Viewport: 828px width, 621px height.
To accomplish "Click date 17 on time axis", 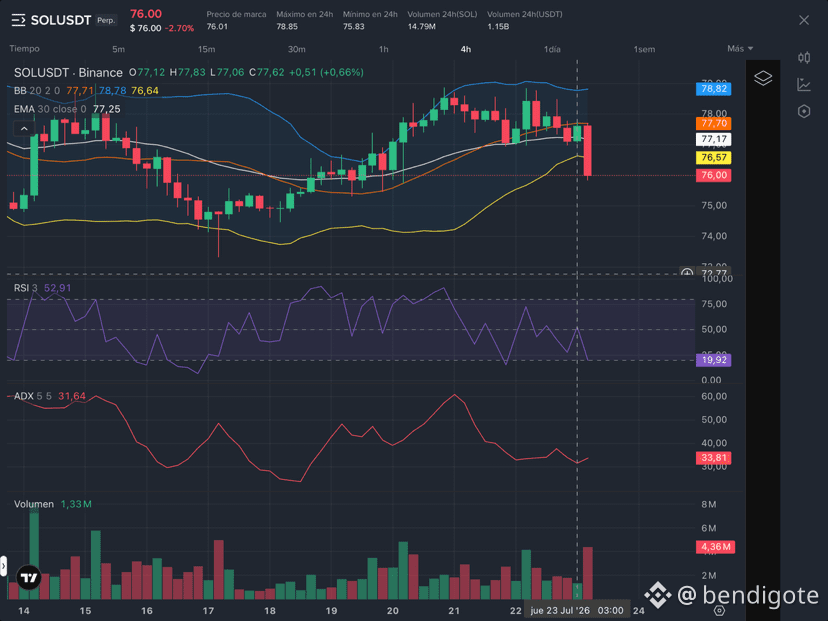I will [208, 610].
